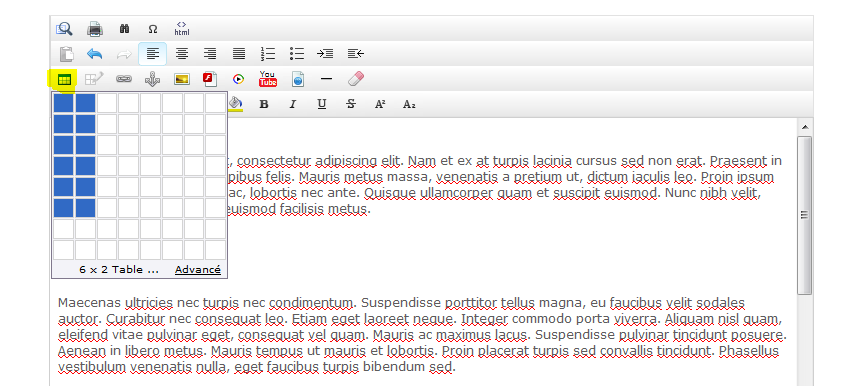Open the preview magnifier tool
Screen dimensions: 862x386
(64, 29)
